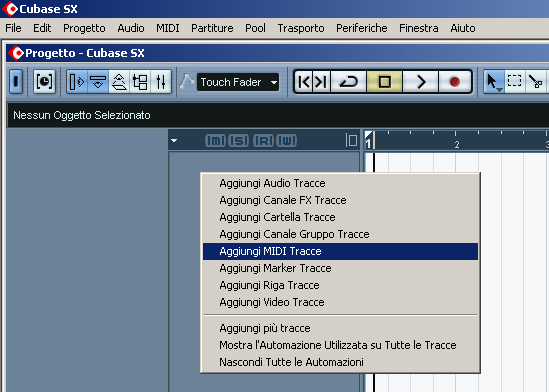Viewport: 549px width, 392px height.
Task: Click the red Record button
Action: tap(454, 82)
